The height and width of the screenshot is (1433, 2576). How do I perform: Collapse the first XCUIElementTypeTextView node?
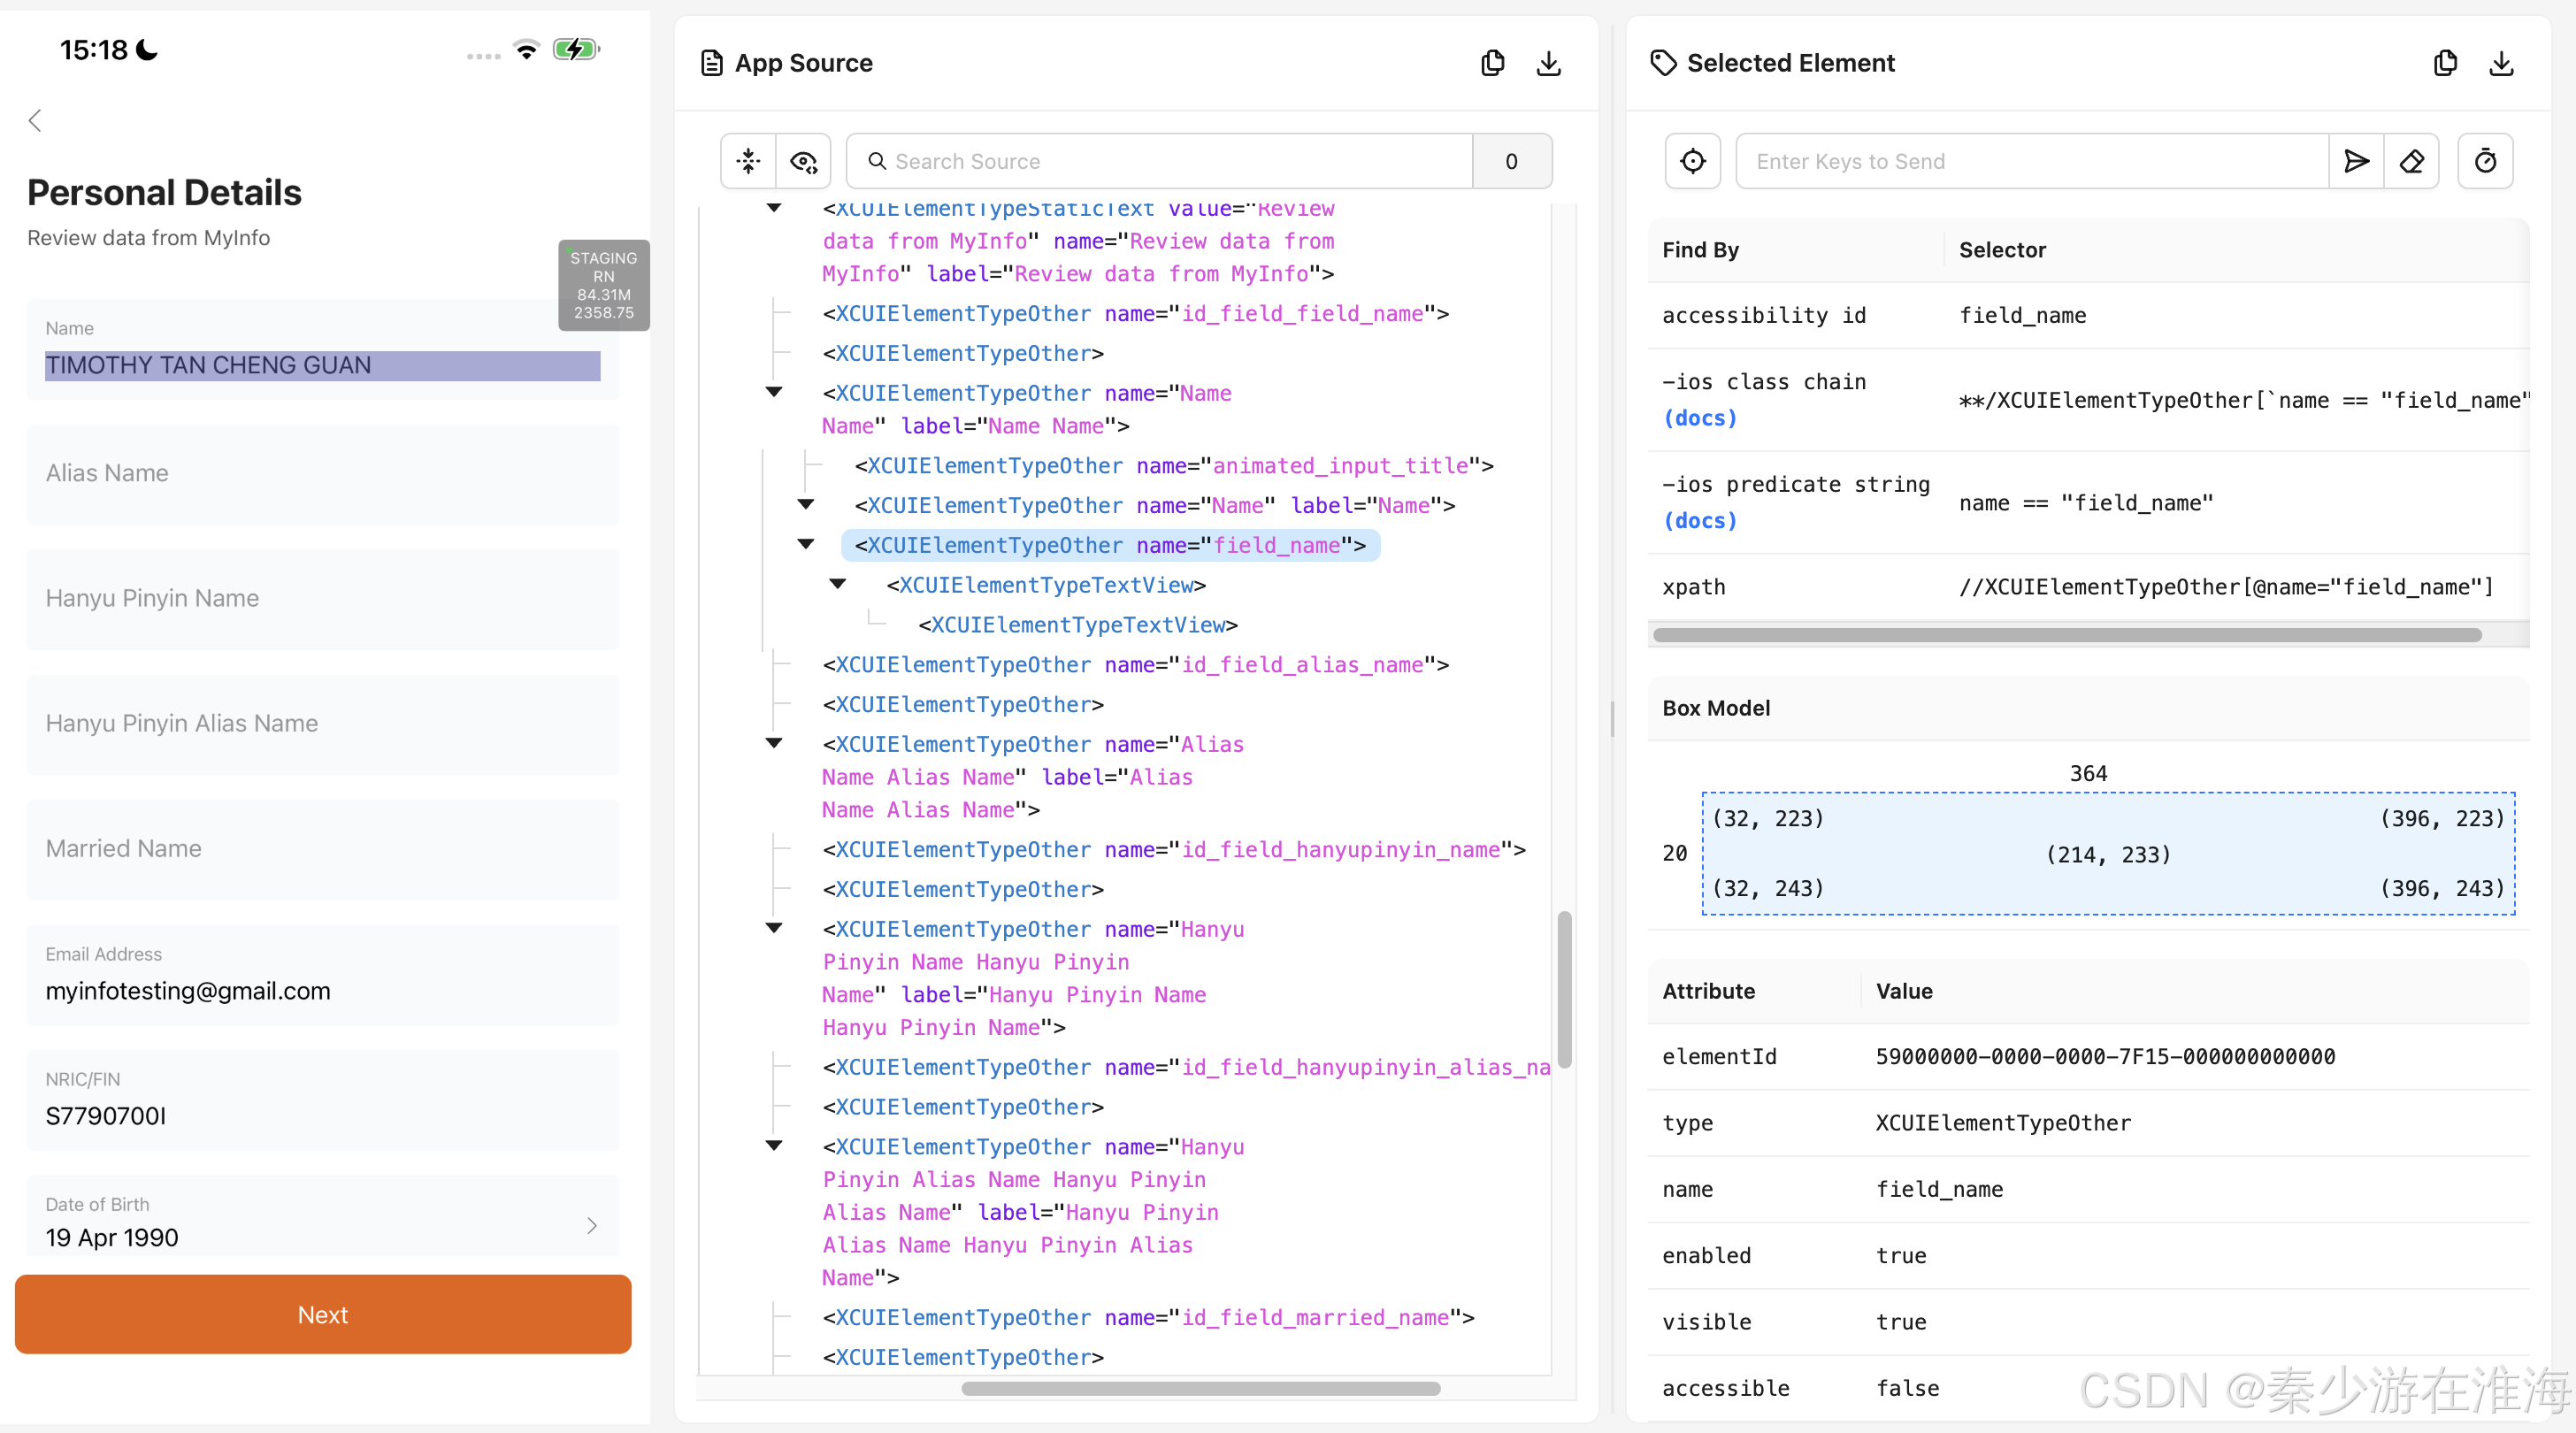pos(838,584)
